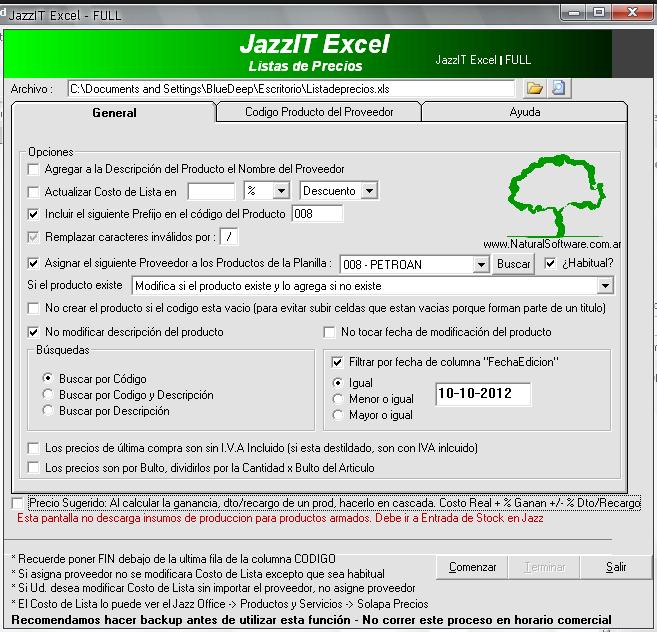Toggle Precio Sugerido cascada checkbox
The height and width of the screenshot is (632, 657).
click(x=18, y=503)
